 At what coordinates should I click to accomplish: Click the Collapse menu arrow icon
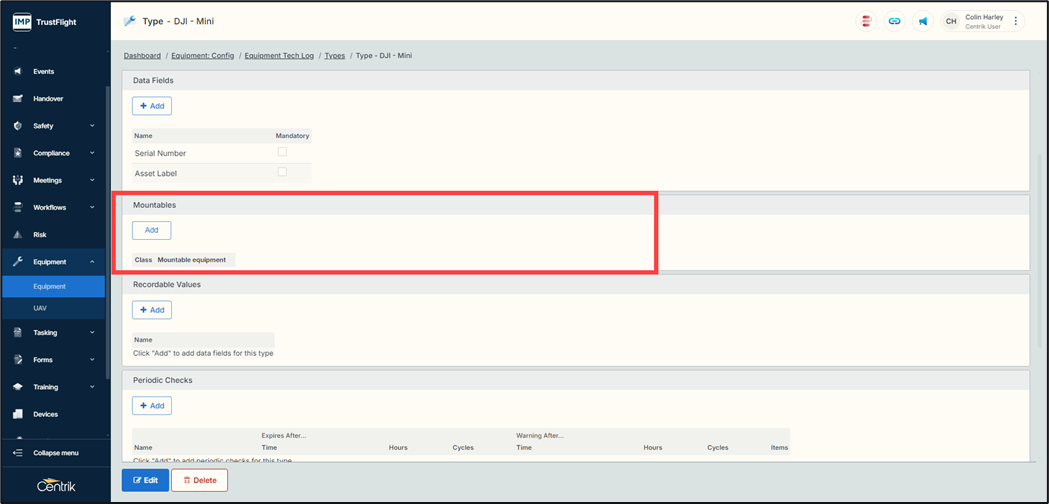point(18,453)
